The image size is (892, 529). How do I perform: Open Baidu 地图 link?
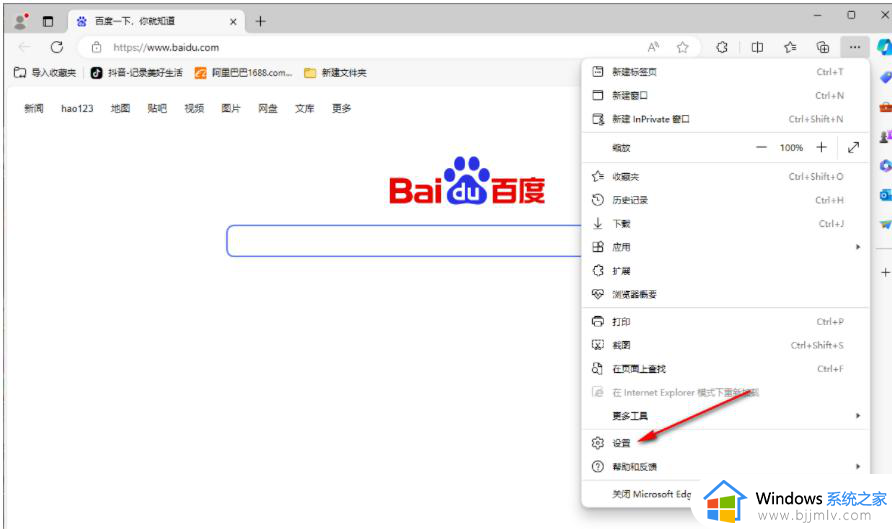pos(121,108)
